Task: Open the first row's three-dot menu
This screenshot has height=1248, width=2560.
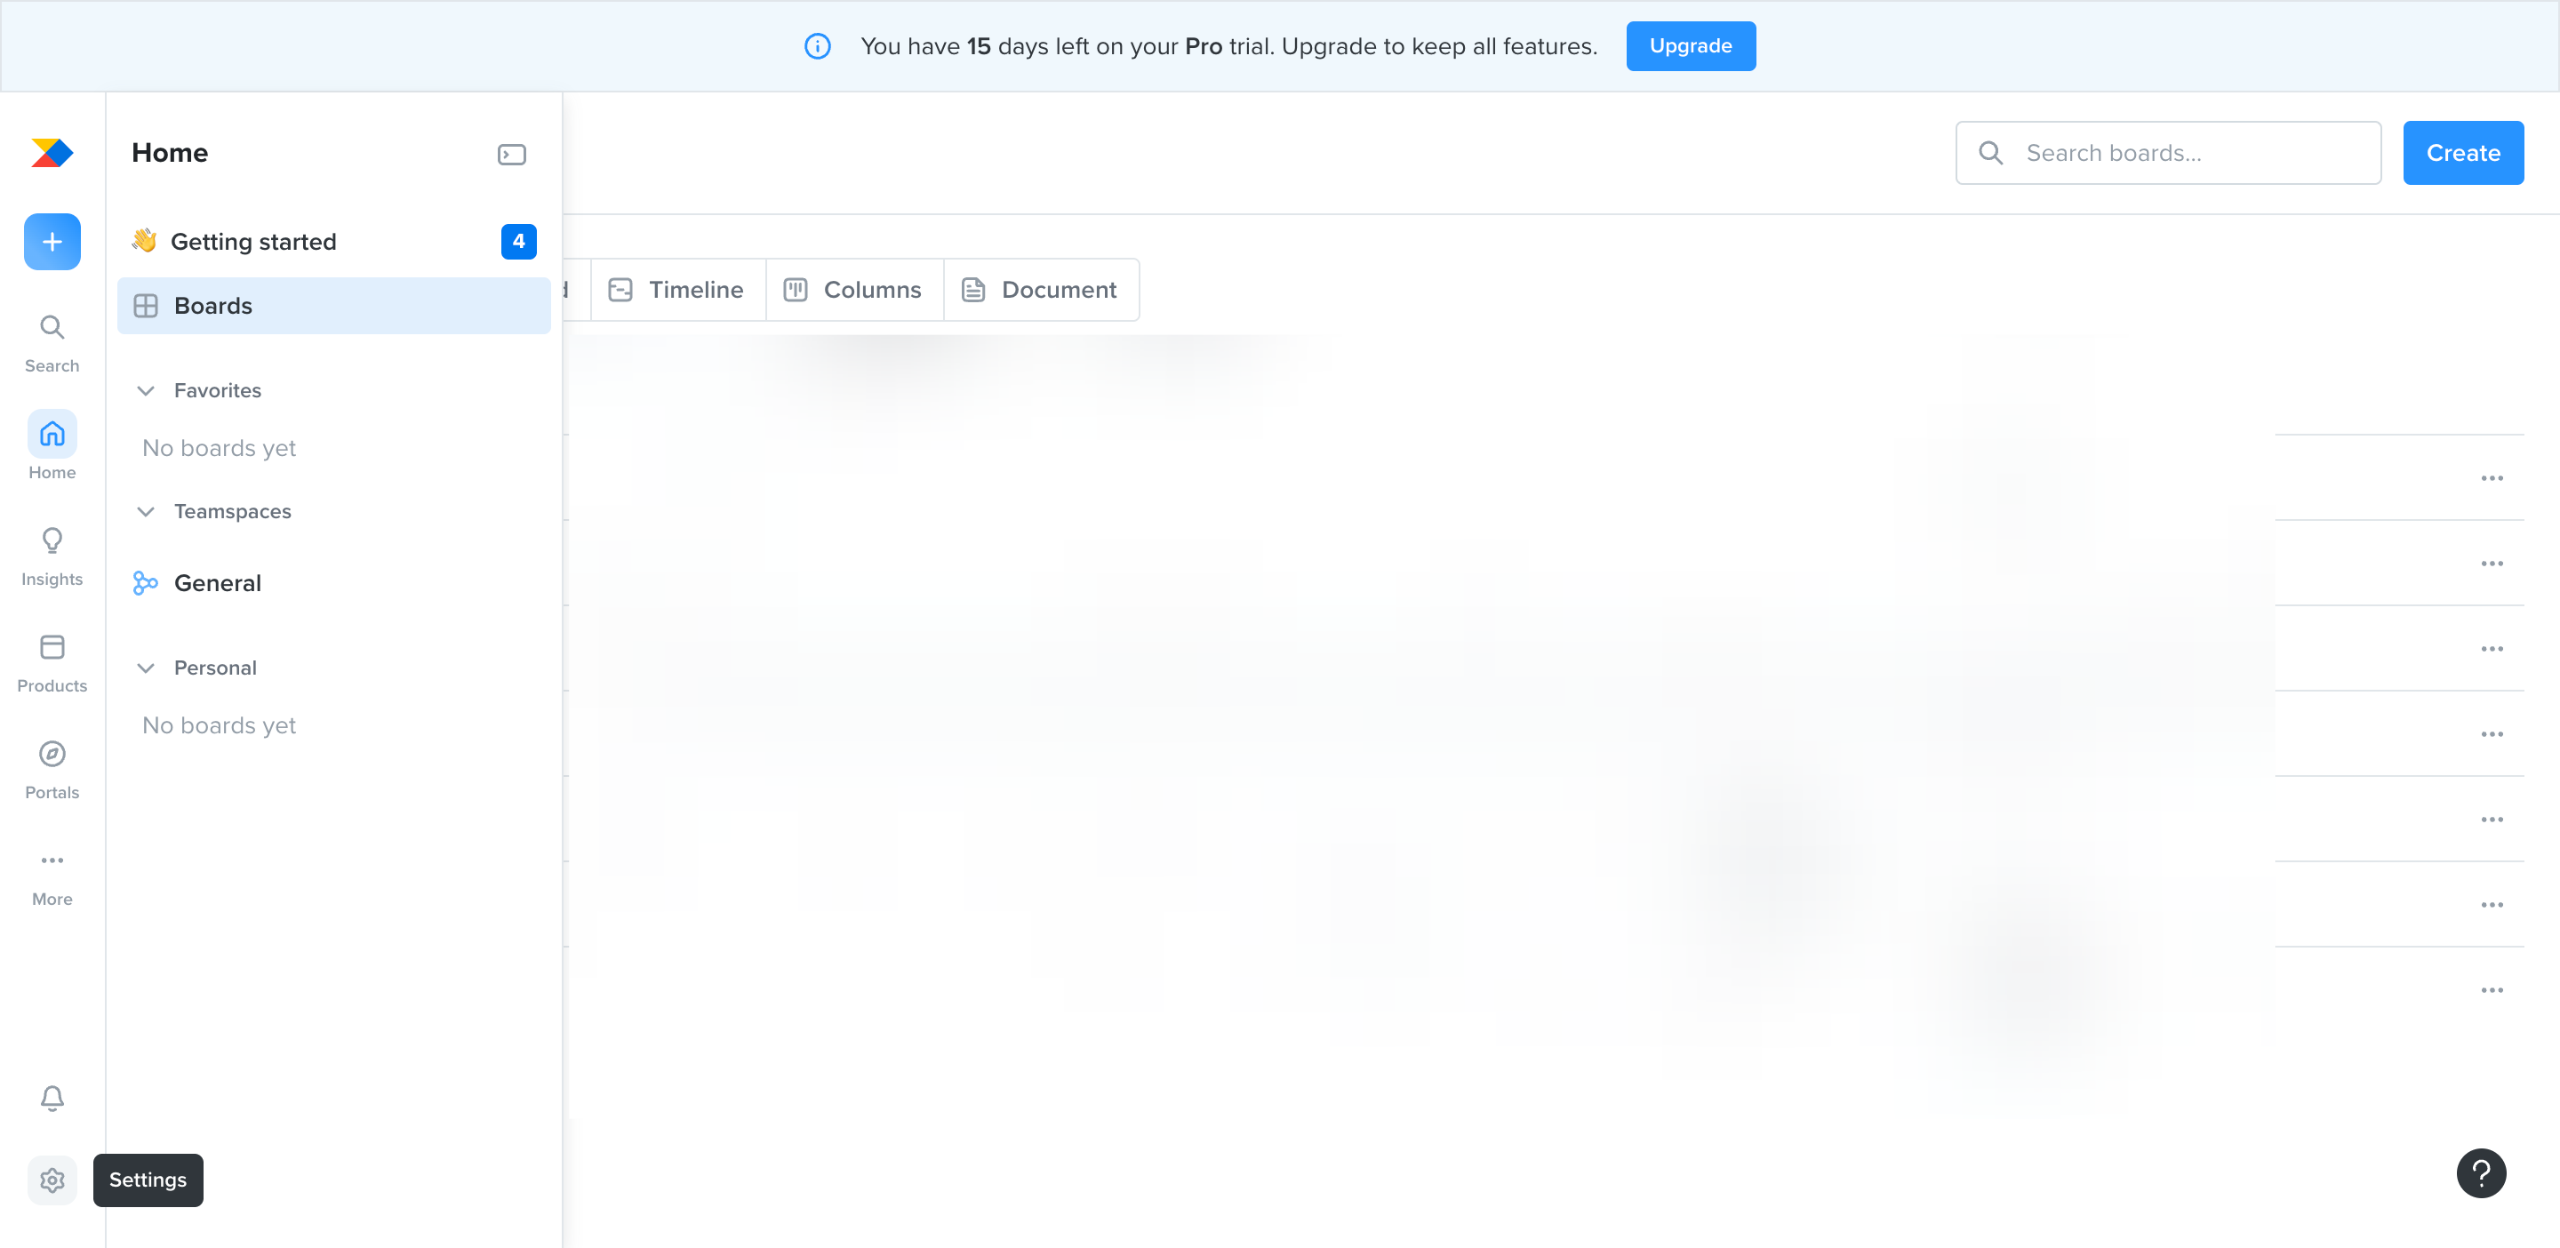Action: pyautogui.click(x=2492, y=478)
